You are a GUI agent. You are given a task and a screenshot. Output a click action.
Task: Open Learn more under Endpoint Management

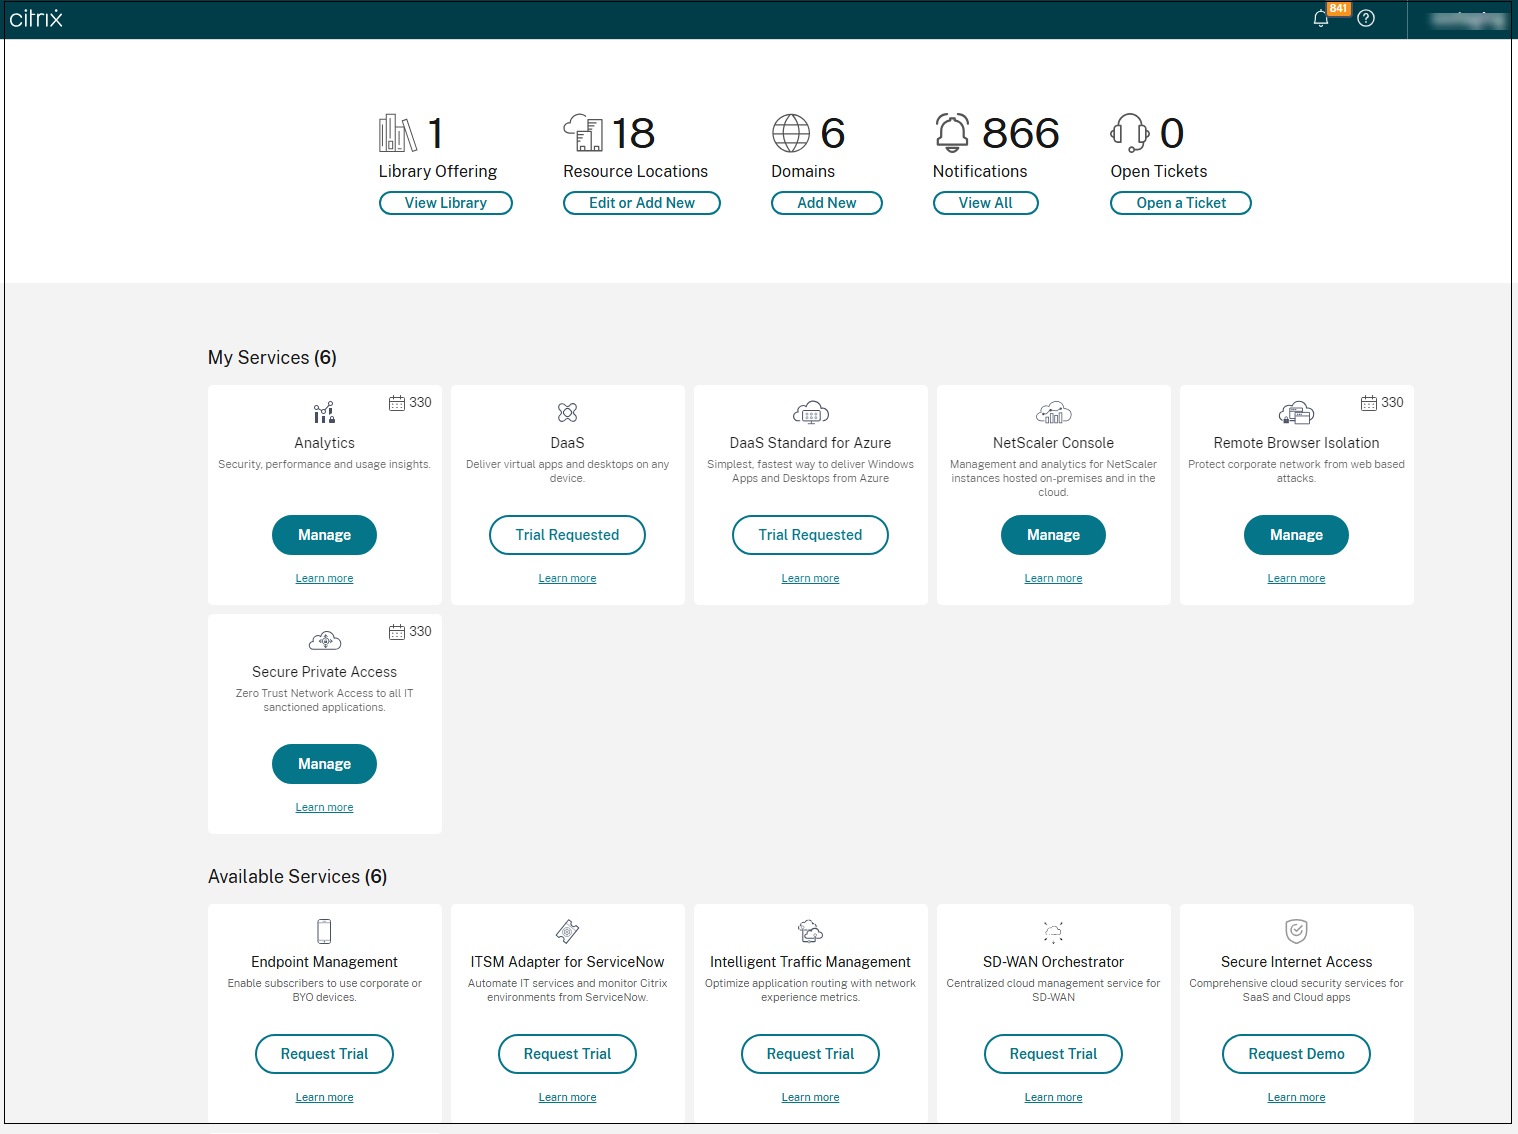324,1097
